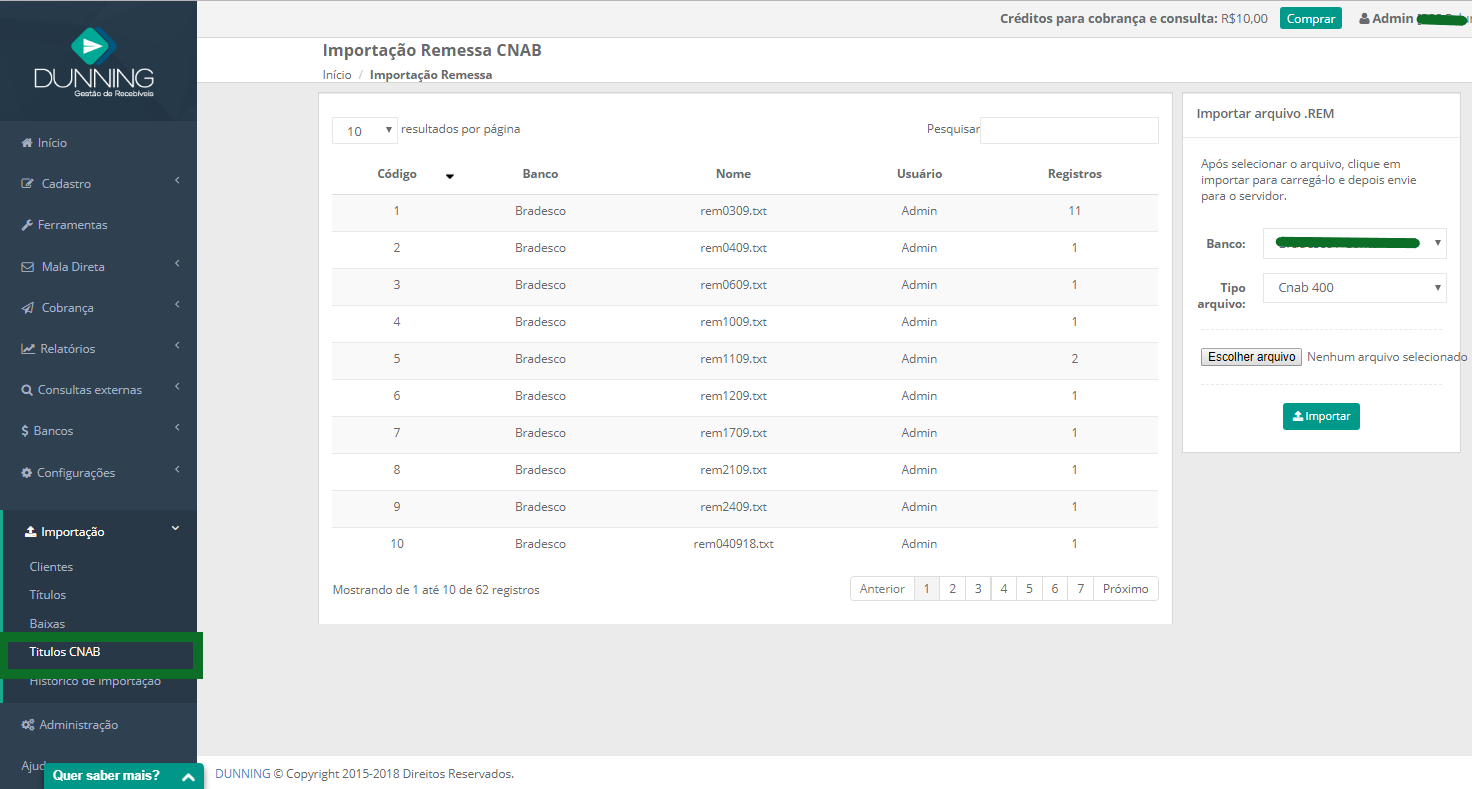Go to page 7 of results
The height and width of the screenshot is (789, 1472).
(1080, 589)
